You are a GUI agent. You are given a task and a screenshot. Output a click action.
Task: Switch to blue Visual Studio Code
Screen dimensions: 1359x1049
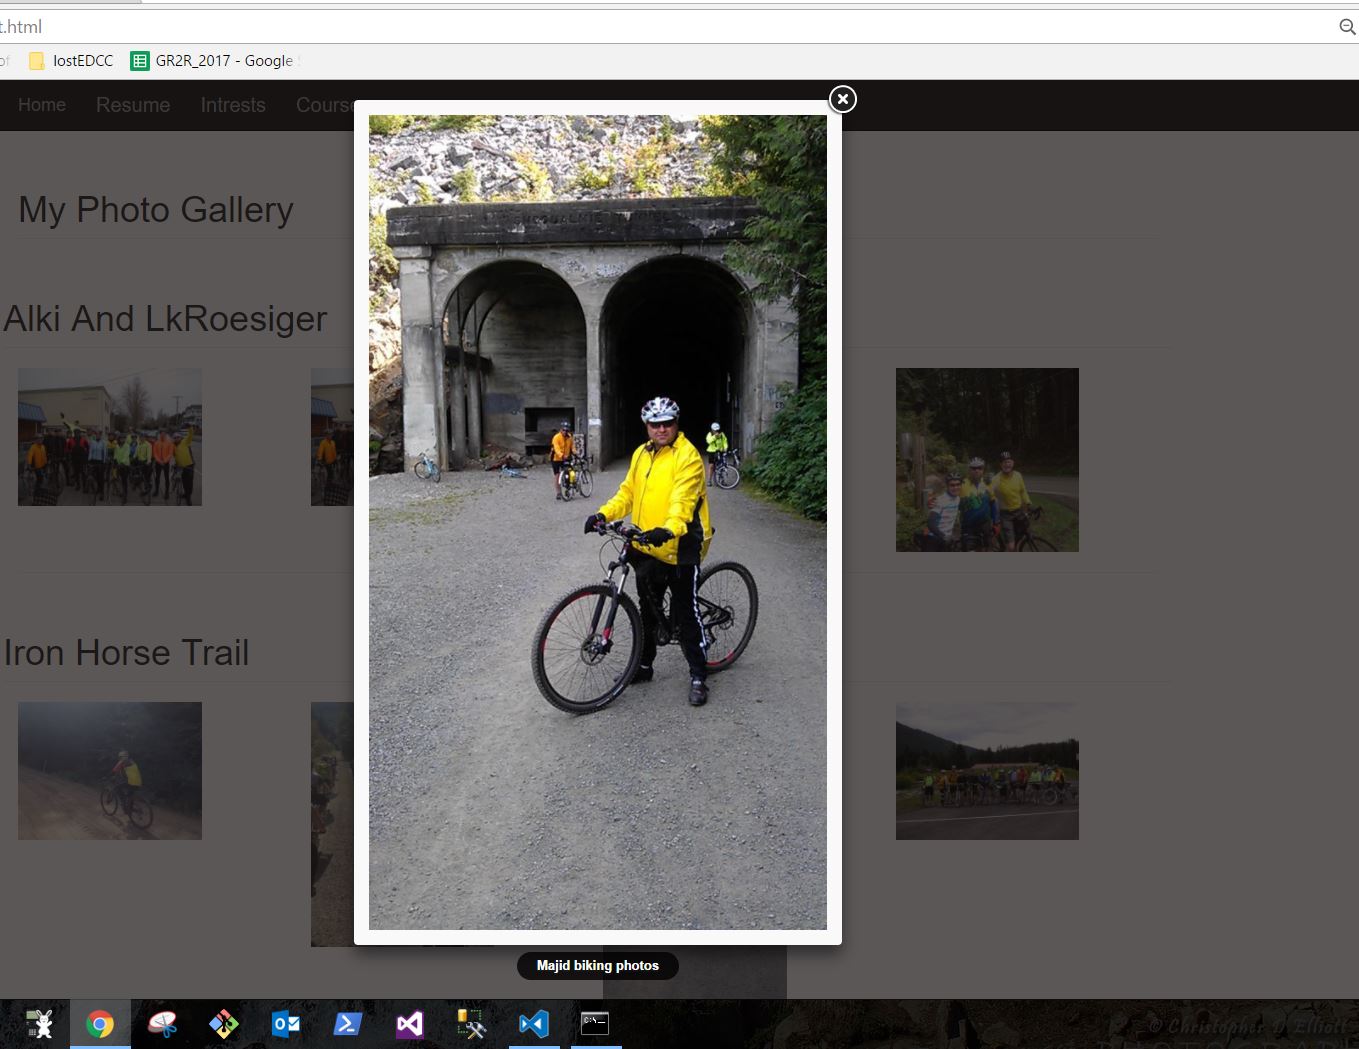(x=534, y=1024)
